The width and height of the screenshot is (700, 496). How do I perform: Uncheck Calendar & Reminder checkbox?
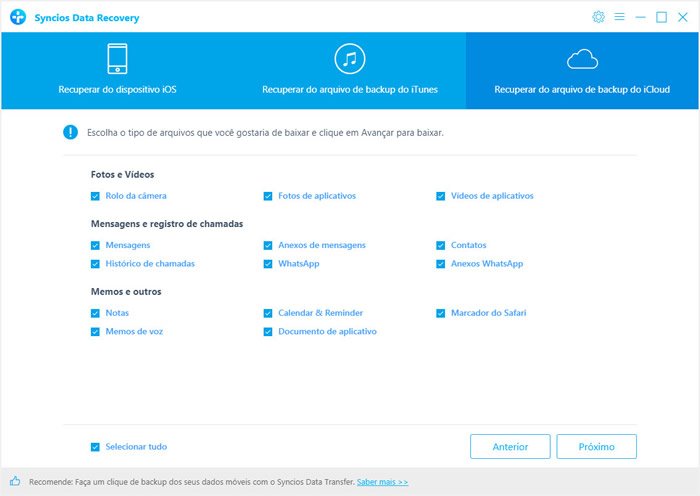point(268,313)
